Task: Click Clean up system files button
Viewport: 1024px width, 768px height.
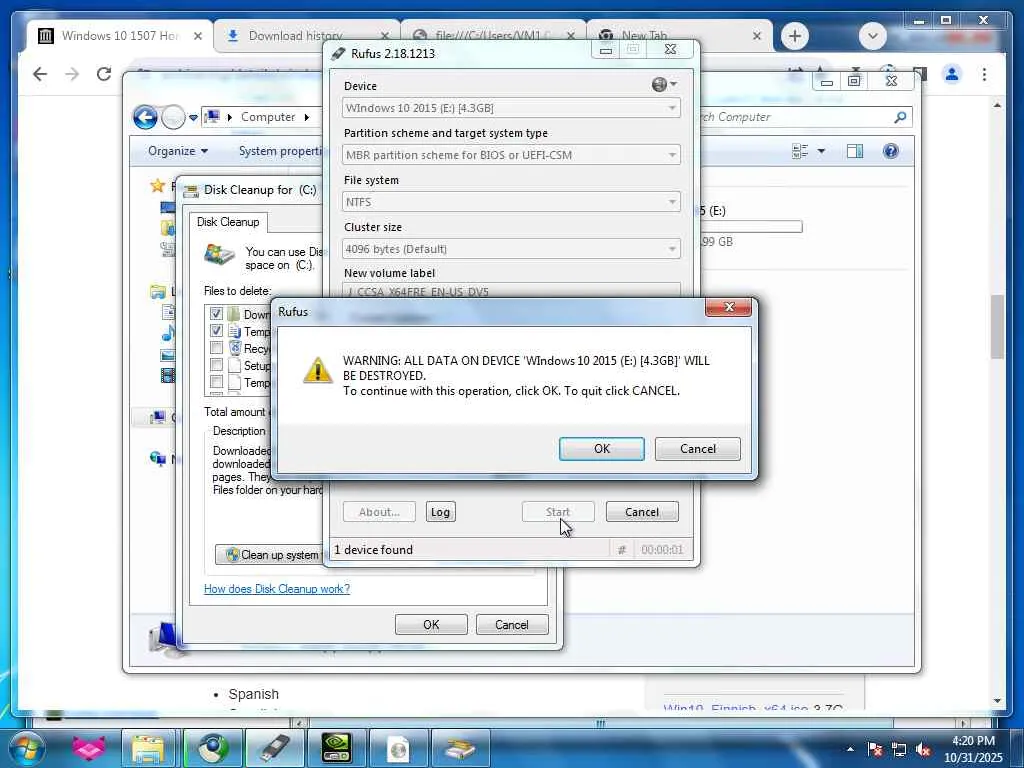Action: click(x=270, y=554)
